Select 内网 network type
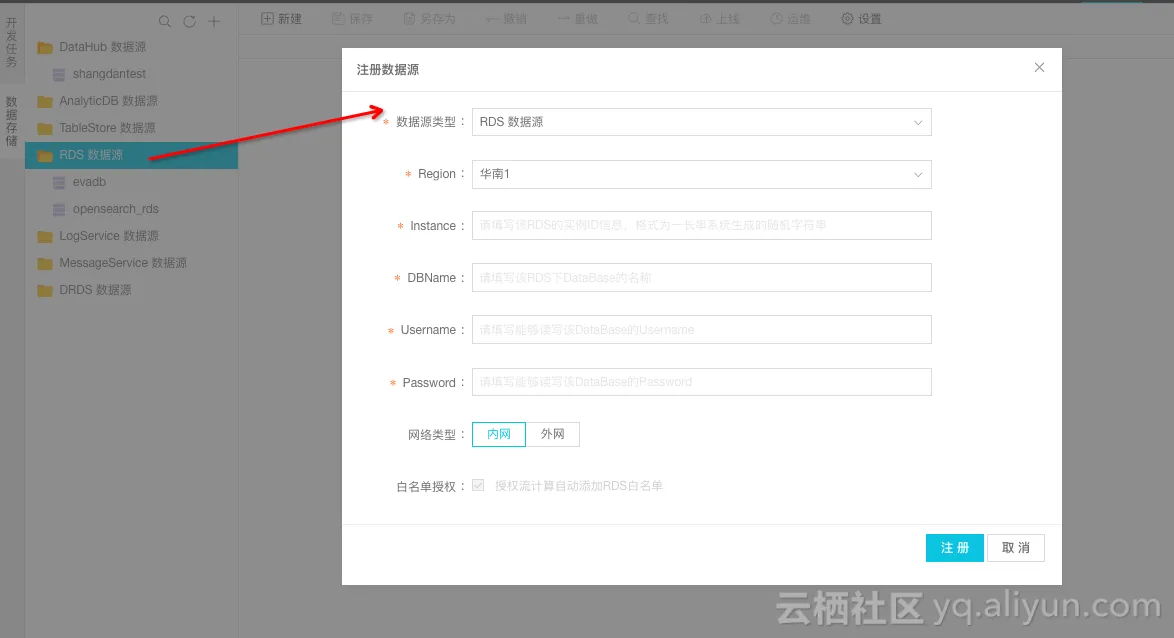 [499, 434]
